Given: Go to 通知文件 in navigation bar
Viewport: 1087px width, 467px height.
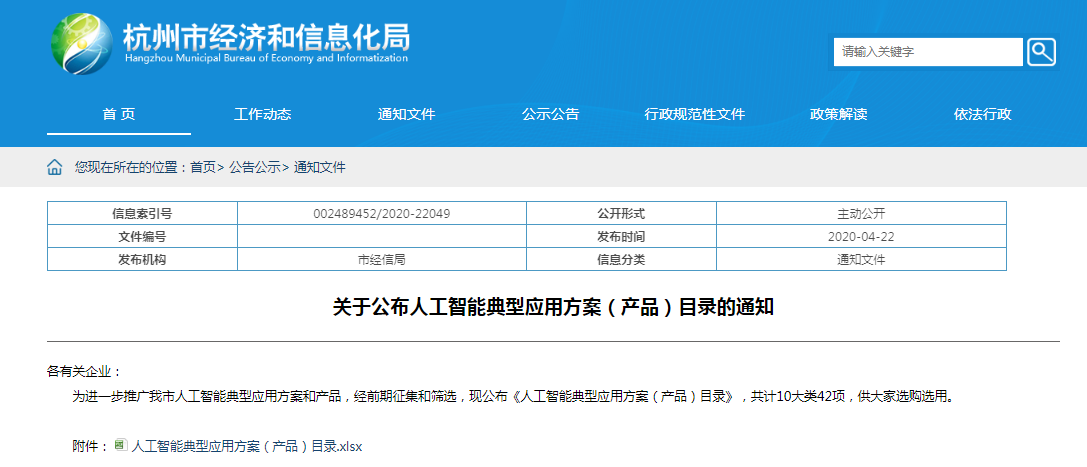Looking at the screenshot, I should pyautogui.click(x=406, y=114).
